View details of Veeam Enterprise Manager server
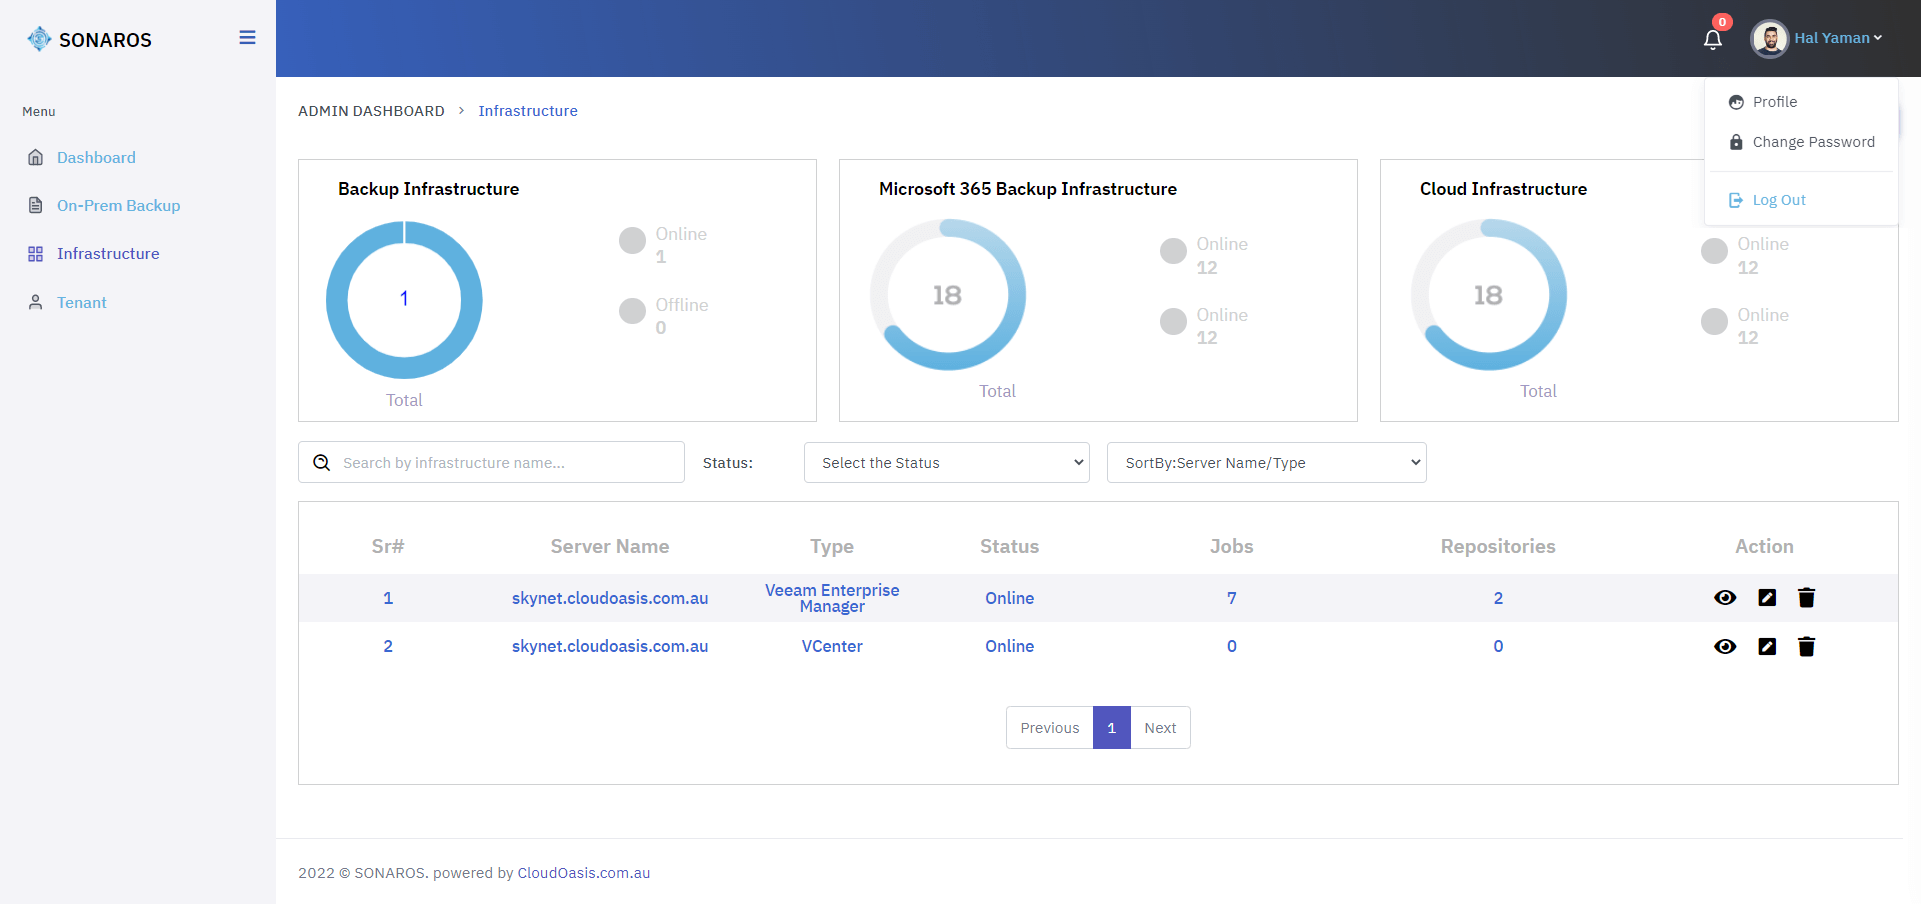1921x904 pixels. (1725, 598)
